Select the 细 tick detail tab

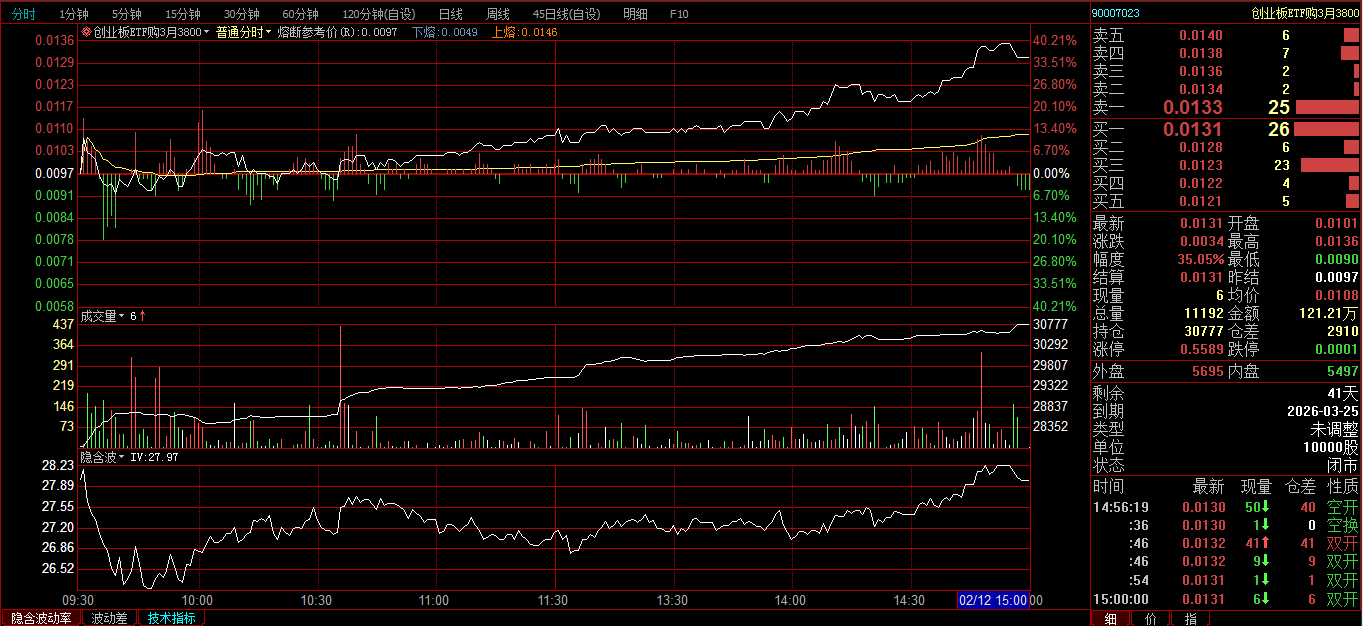pyautogui.click(x=1111, y=619)
